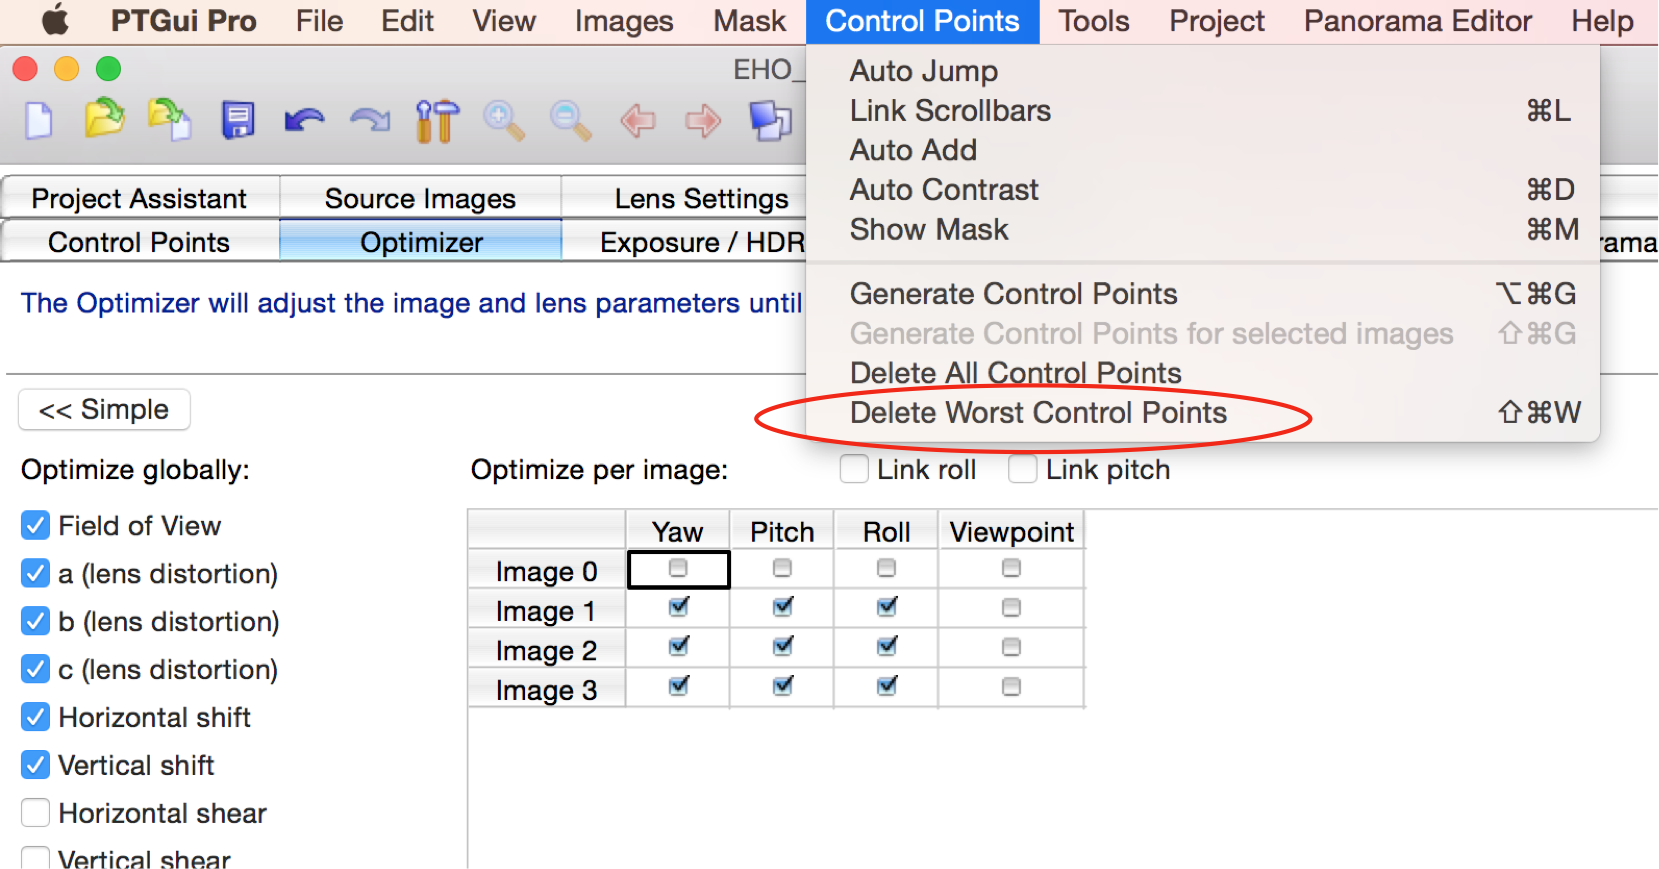Click the Yaw column header

[x=678, y=531]
